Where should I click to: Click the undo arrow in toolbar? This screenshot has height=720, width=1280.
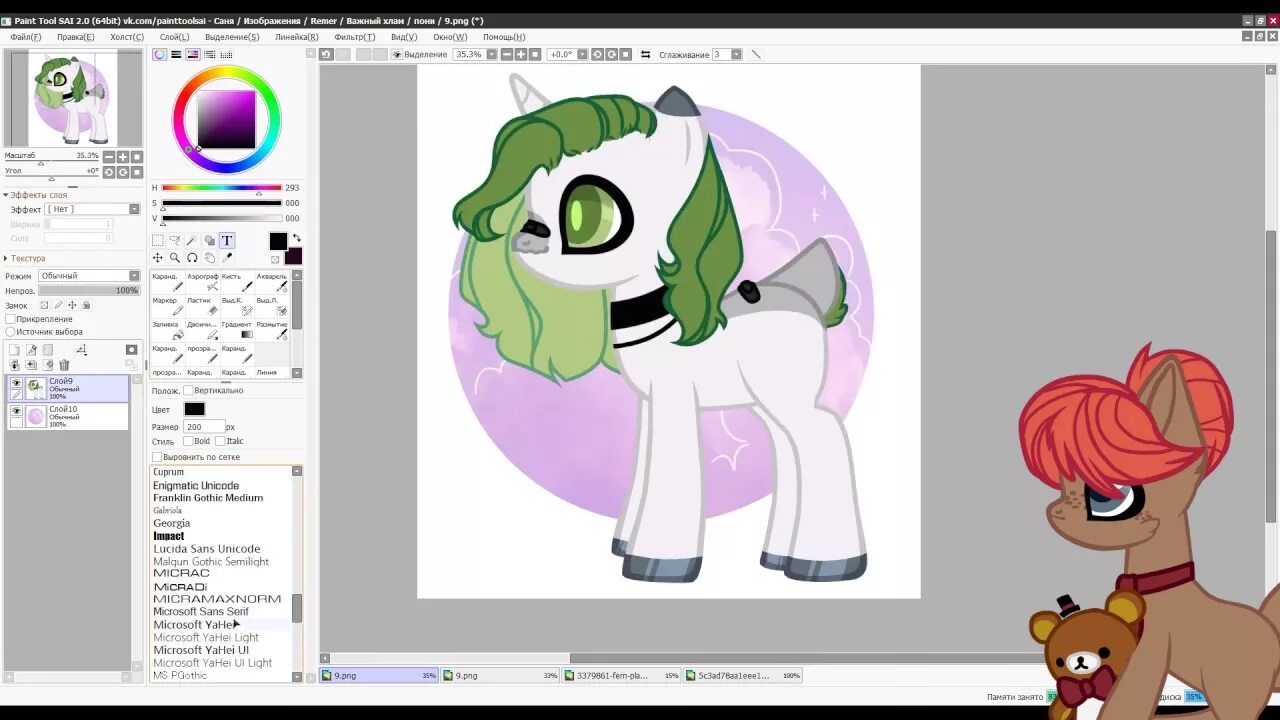(x=326, y=54)
